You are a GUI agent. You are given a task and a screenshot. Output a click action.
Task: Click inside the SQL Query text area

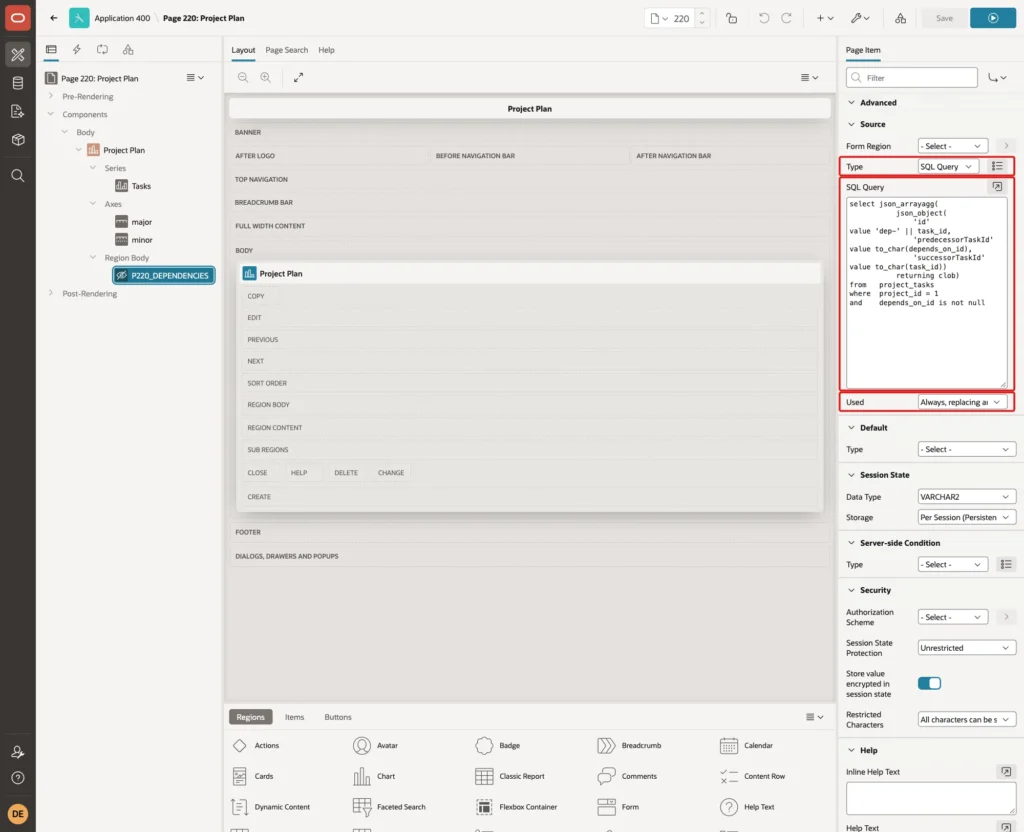click(x=926, y=293)
